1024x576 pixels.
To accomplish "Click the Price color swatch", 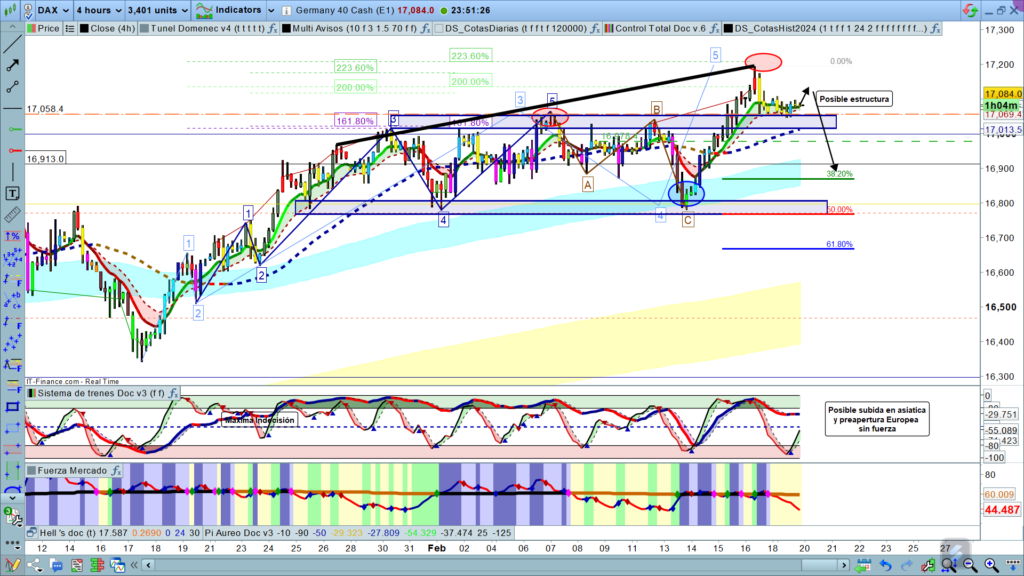I will 31,29.
